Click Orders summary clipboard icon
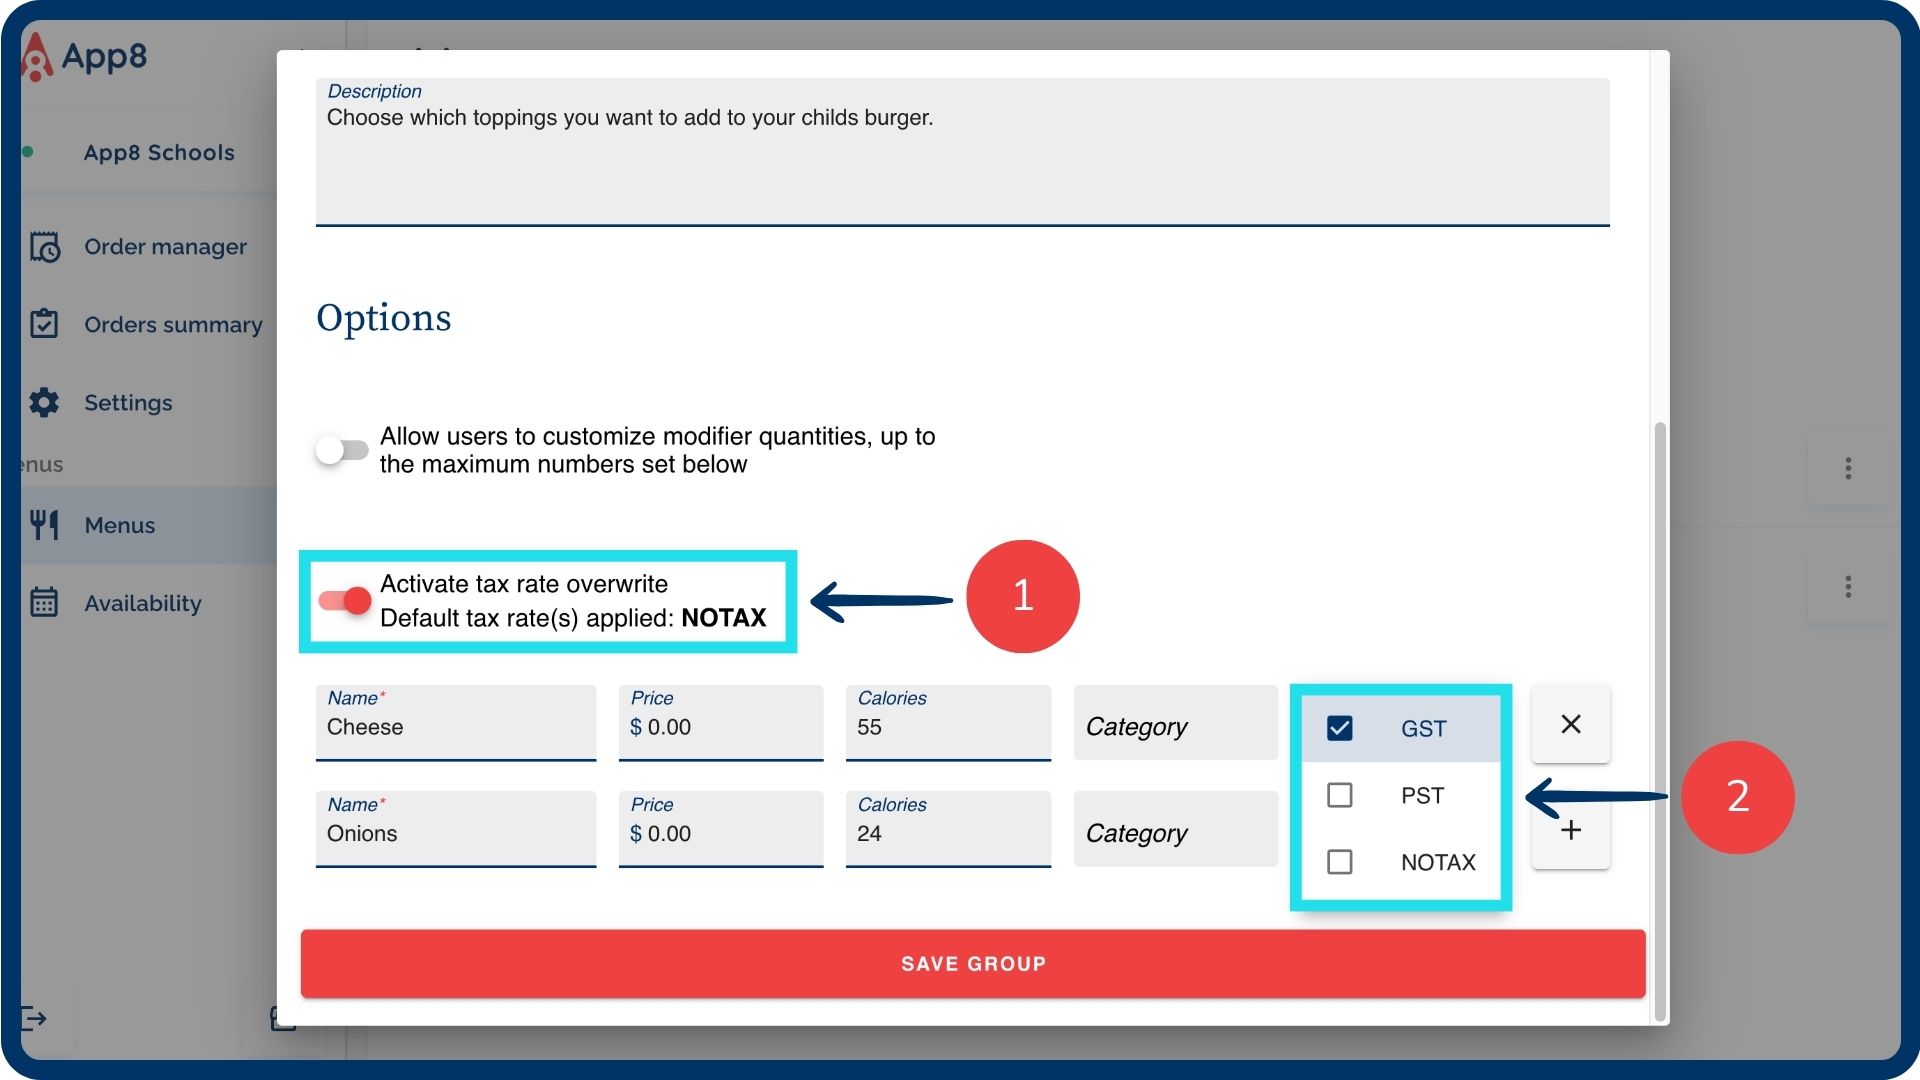This screenshot has height=1080, width=1920. (45, 324)
